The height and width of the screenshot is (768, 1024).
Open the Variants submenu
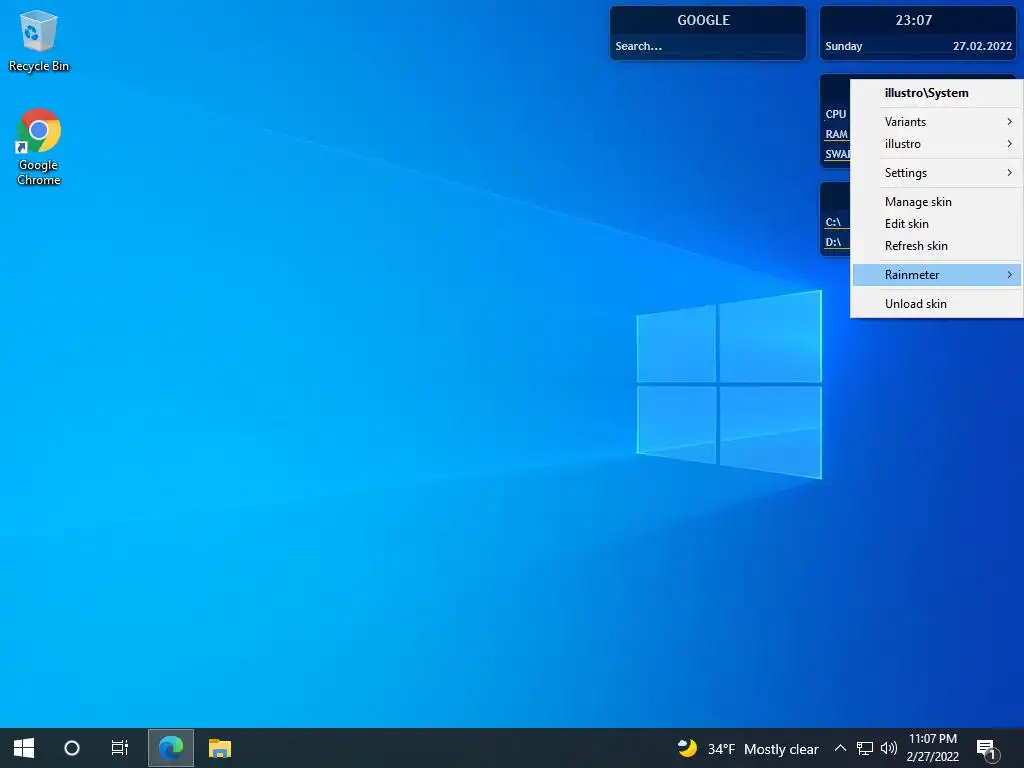(x=936, y=121)
